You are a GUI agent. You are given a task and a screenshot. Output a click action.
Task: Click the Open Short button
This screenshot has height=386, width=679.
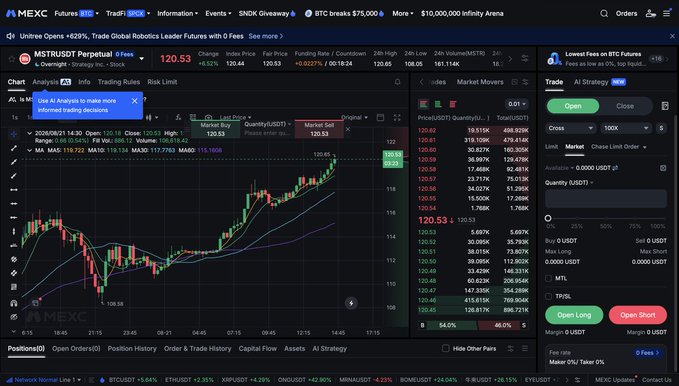(x=637, y=315)
